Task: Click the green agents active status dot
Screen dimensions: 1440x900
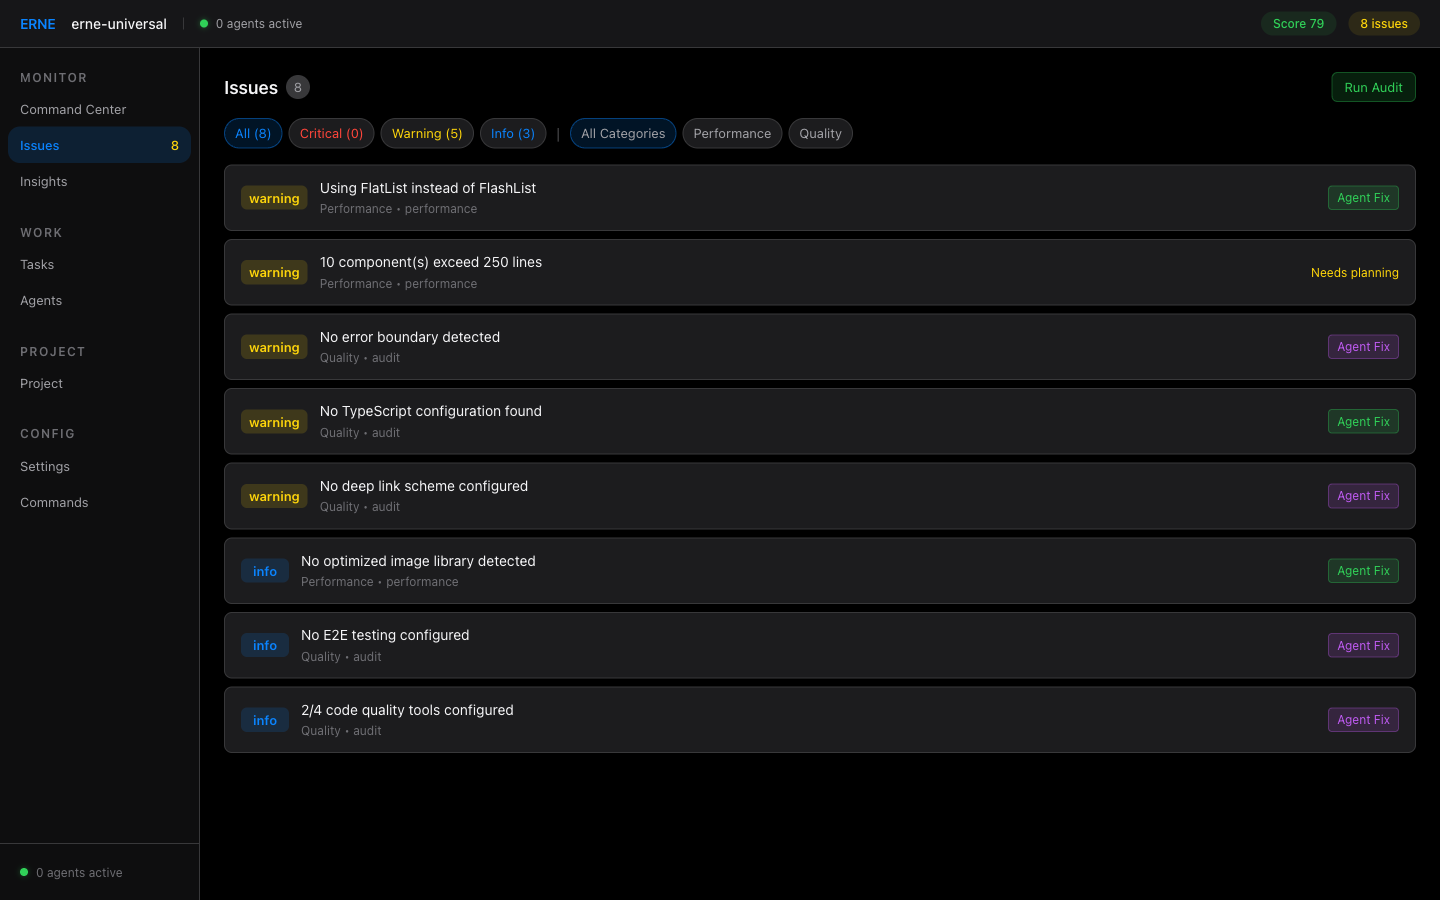Action: pyautogui.click(x=204, y=23)
